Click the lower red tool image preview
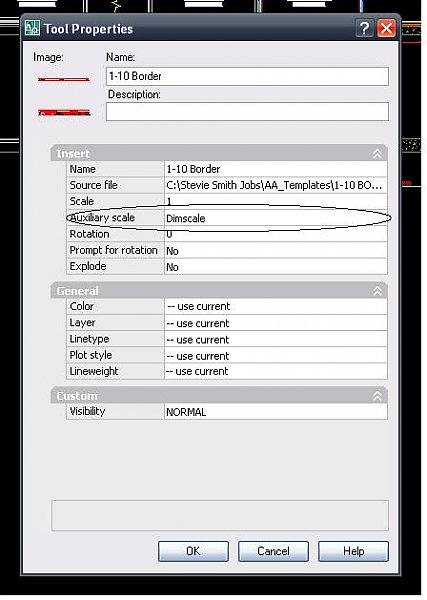 pyautogui.click(x=64, y=112)
